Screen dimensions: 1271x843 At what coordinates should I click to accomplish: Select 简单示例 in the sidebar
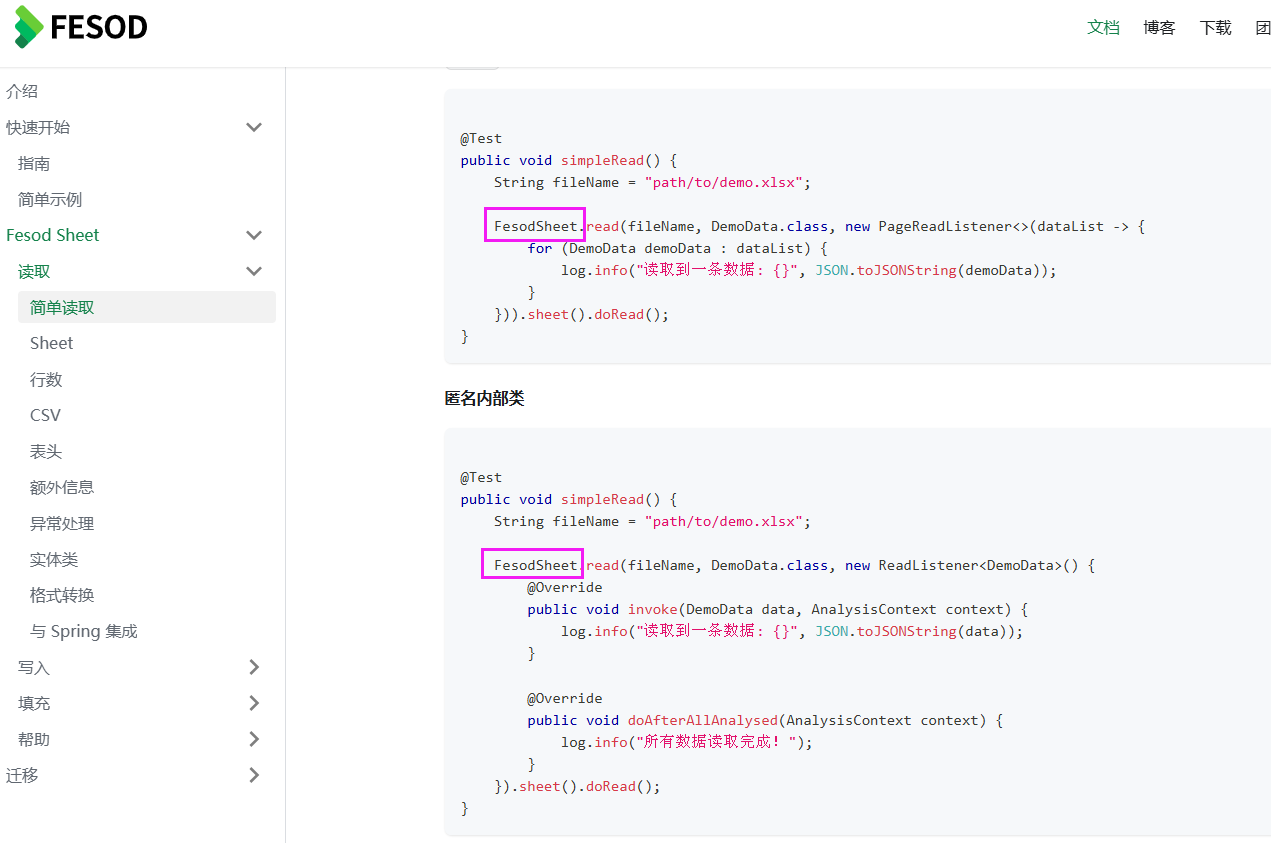point(50,199)
